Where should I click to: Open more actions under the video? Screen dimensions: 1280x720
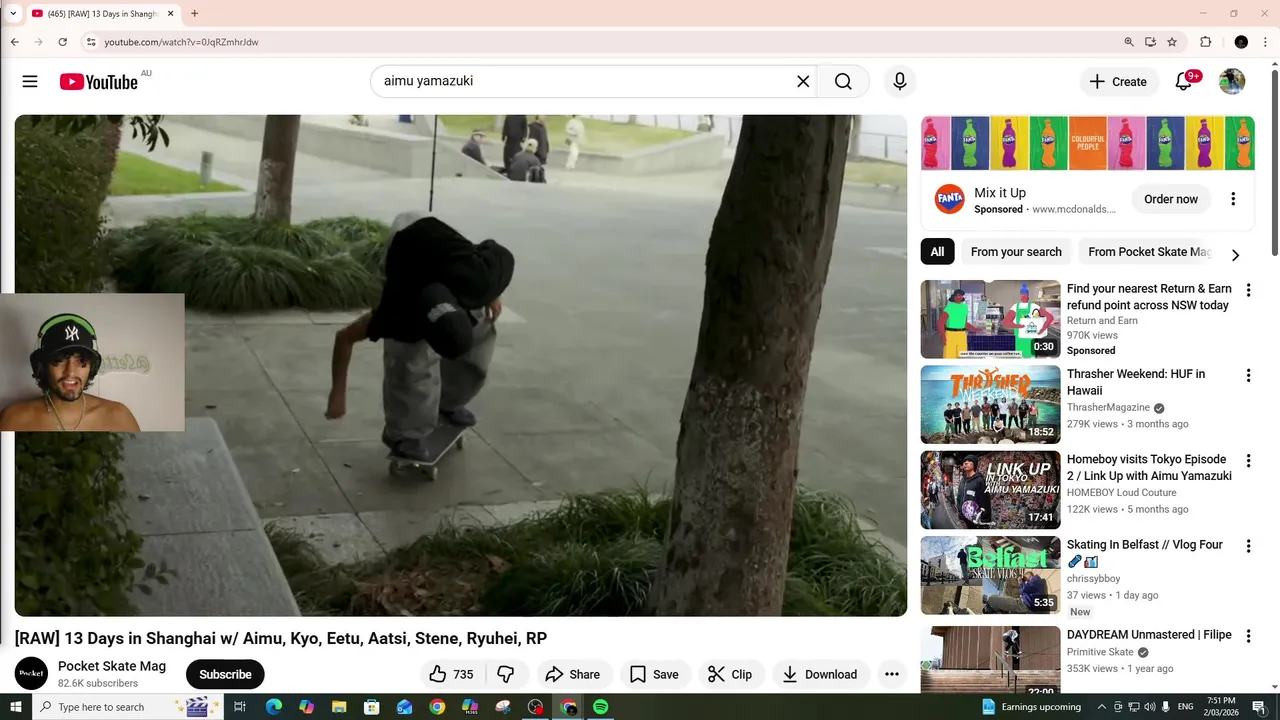[892, 674]
